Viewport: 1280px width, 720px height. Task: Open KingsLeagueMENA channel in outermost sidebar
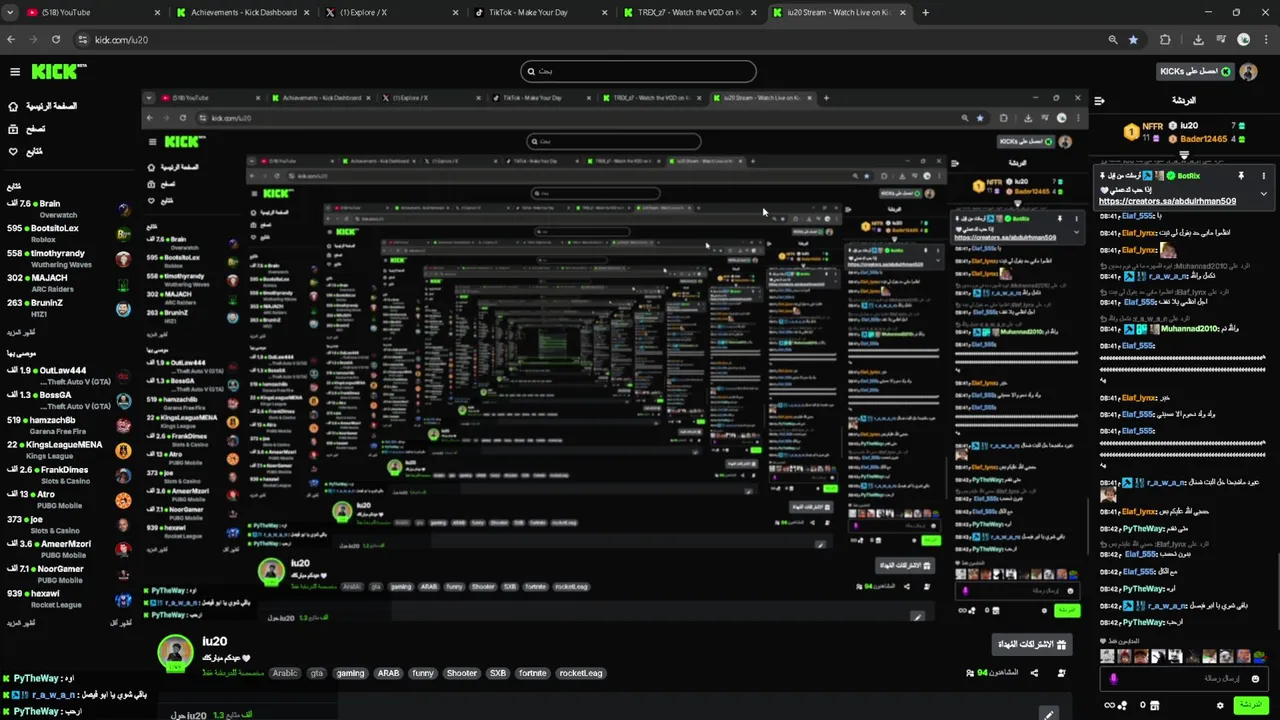tap(68, 450)
